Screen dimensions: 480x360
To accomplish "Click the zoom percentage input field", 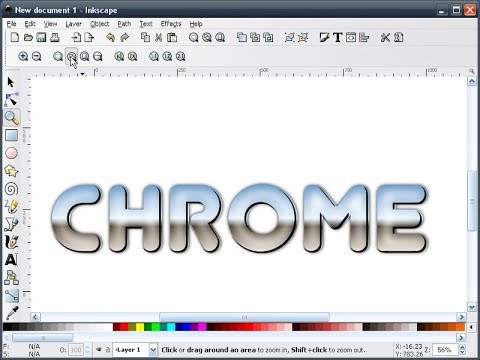I will (446, 350).
